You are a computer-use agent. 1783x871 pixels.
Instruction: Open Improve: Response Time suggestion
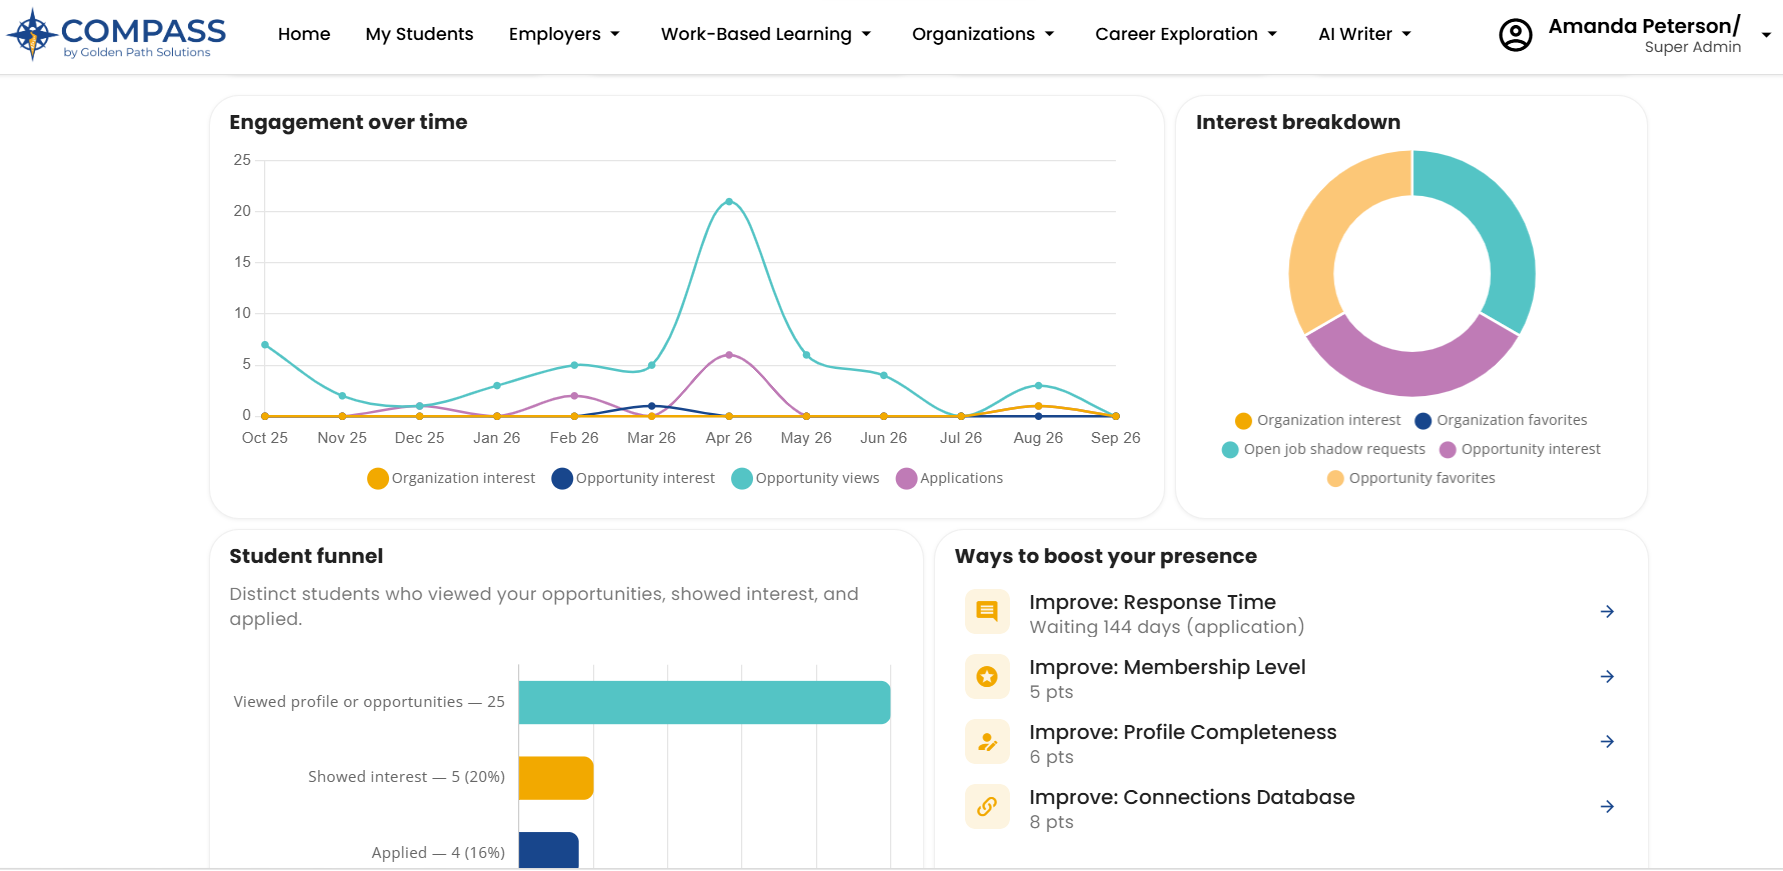(x=1290, y=612)
